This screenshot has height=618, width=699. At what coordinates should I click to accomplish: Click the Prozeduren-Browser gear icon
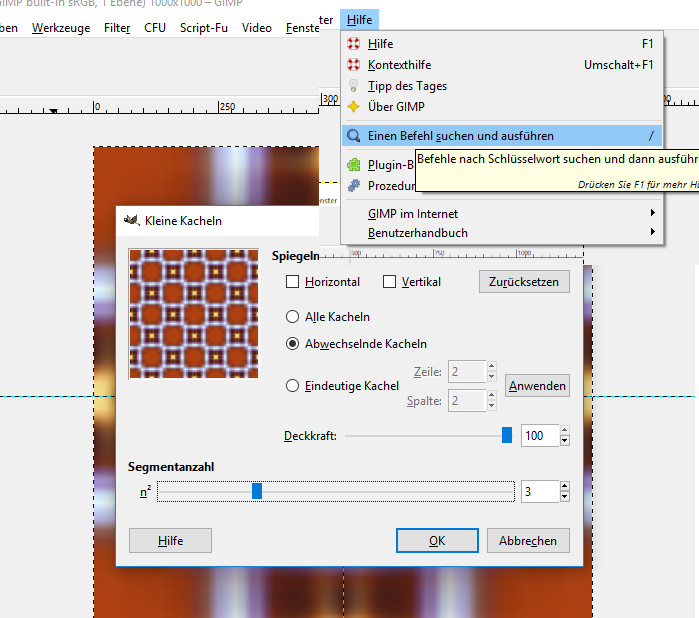(x=353, y=185)
